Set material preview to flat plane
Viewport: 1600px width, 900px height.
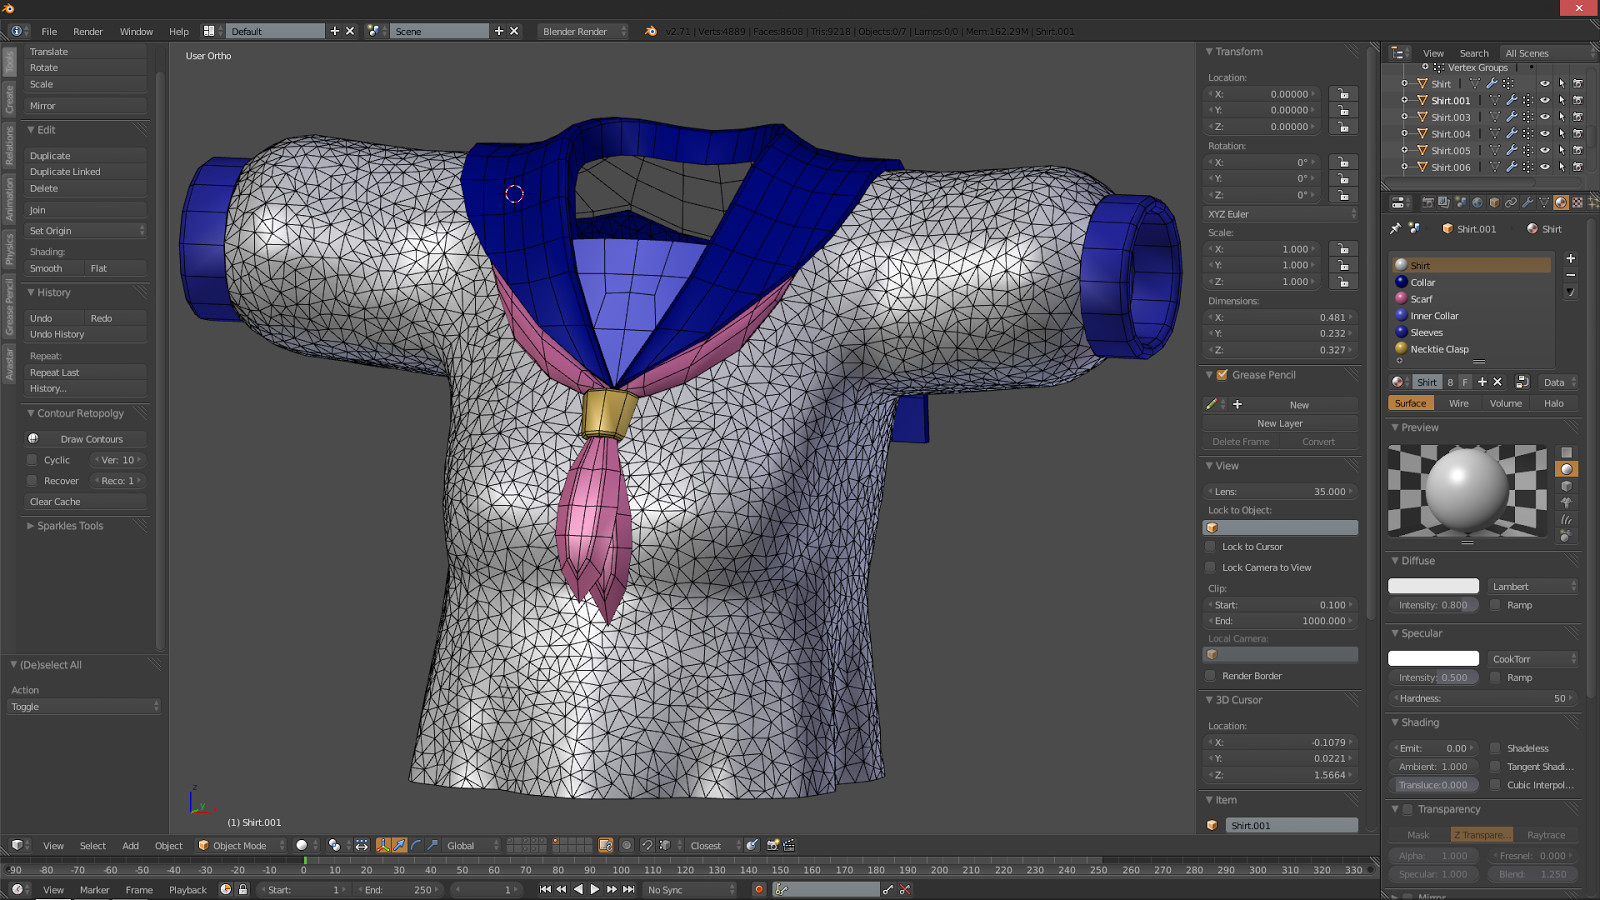tap(1567, 452)
